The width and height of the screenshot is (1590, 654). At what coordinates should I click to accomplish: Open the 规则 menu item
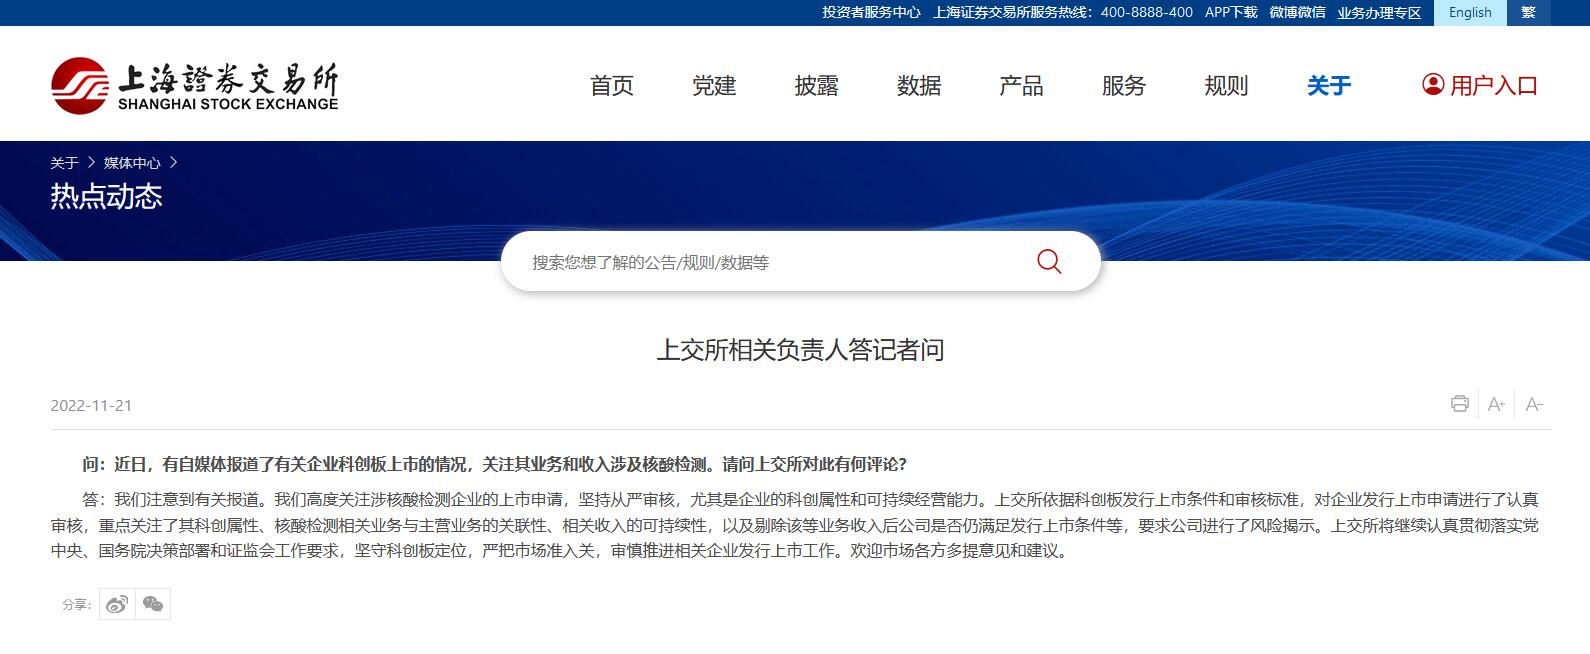coord(1226,86)
